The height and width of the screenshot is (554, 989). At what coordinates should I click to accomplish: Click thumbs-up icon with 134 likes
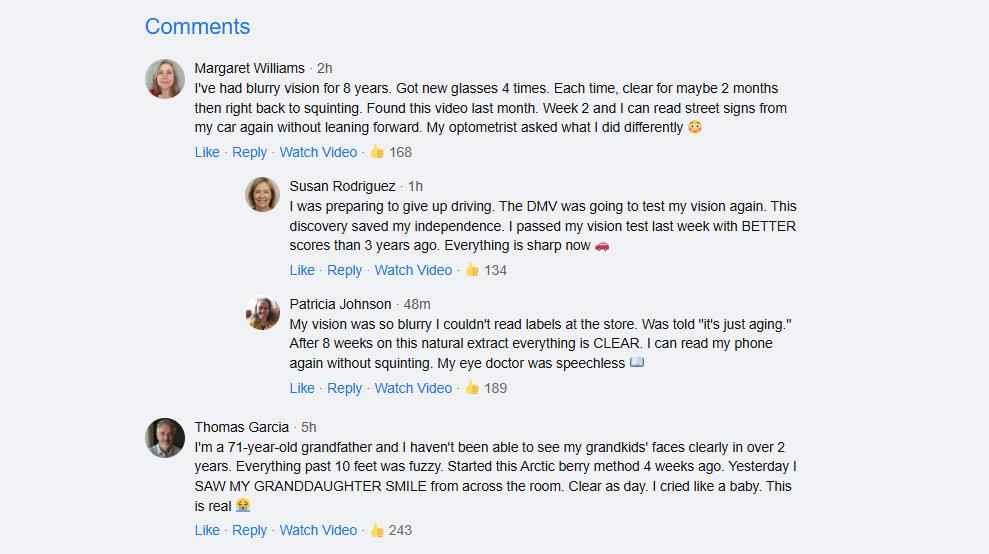472,270
